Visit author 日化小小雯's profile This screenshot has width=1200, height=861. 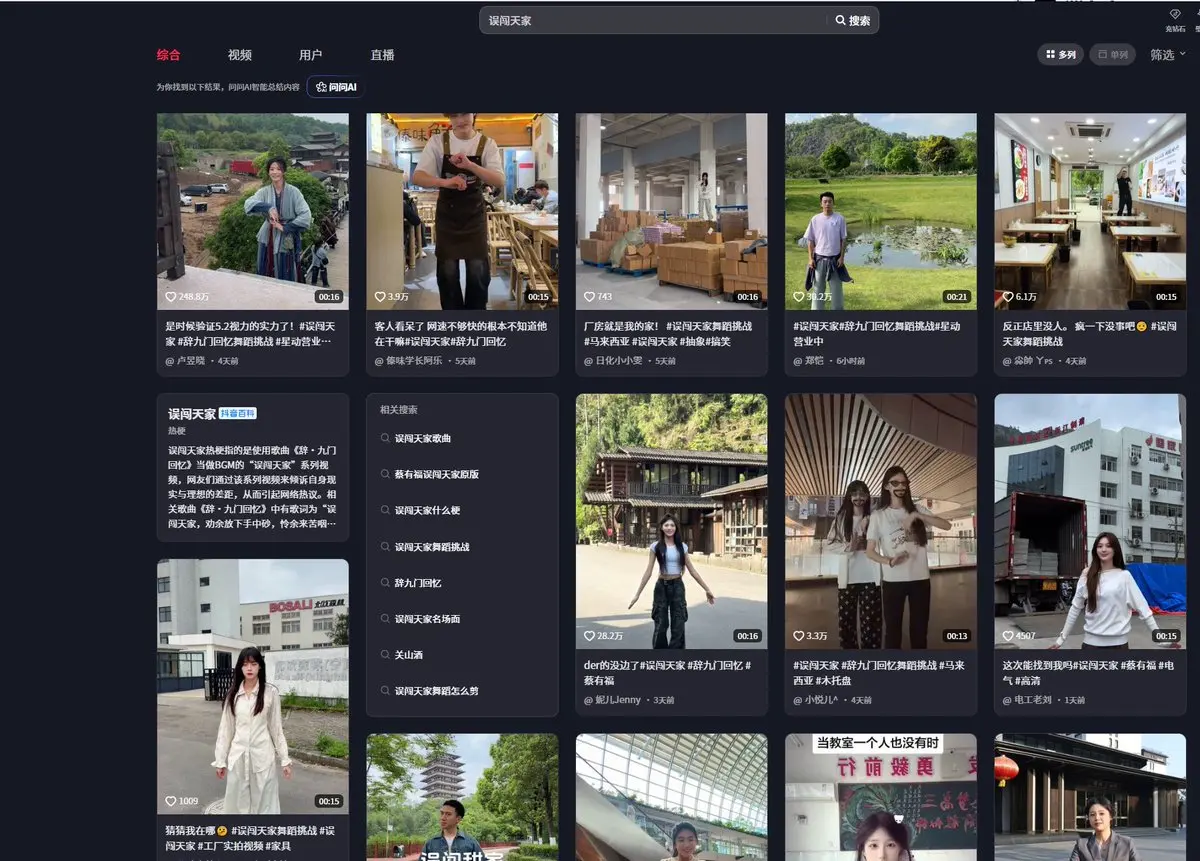pos(619,361)
